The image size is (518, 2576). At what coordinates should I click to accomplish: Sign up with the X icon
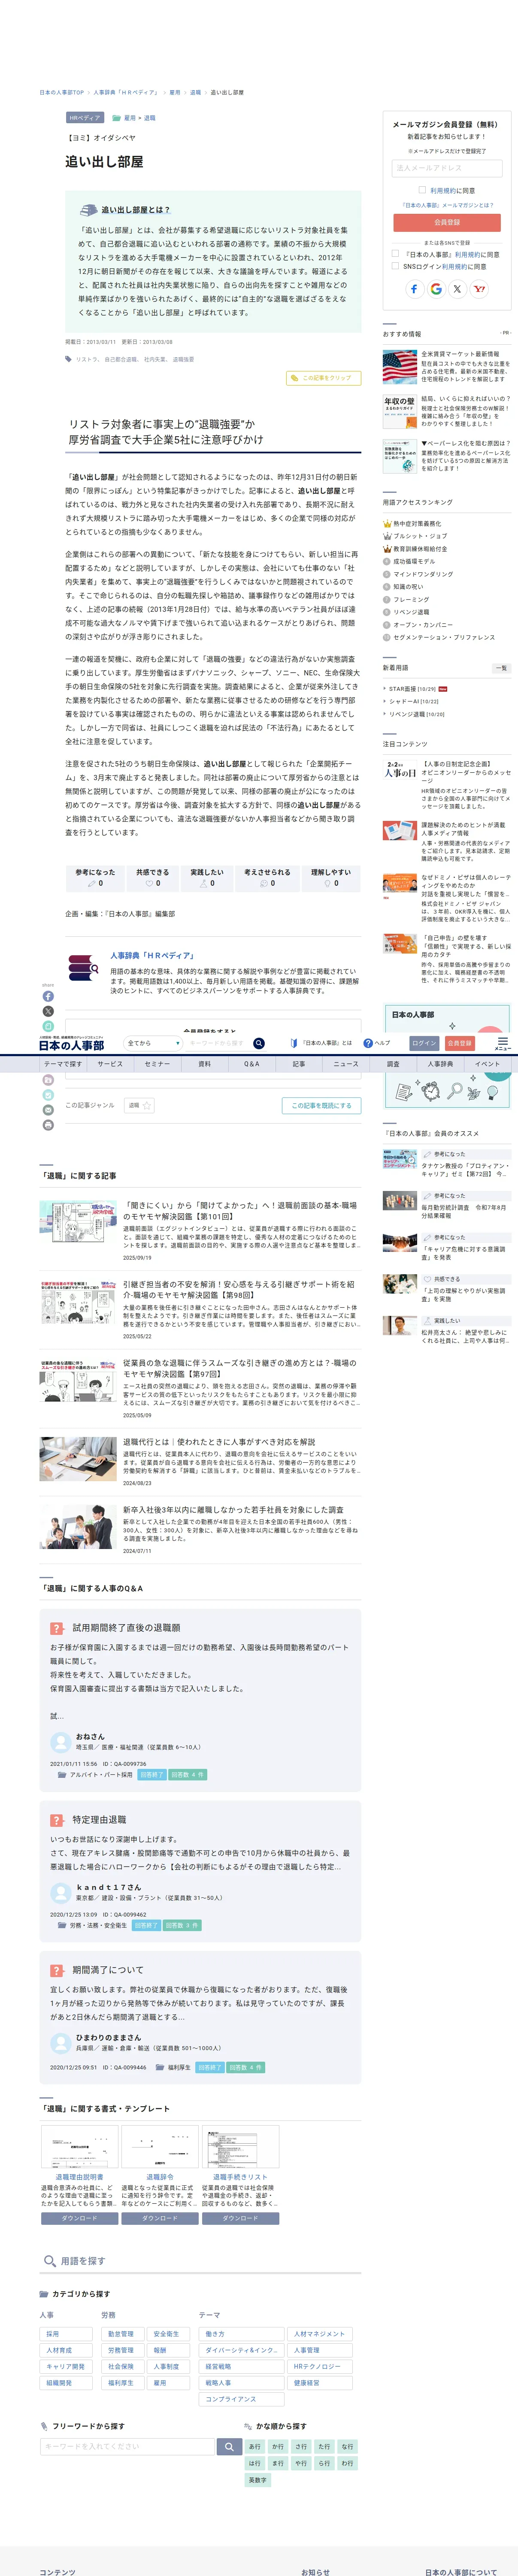pyautogui.click(x=457, y=289)
